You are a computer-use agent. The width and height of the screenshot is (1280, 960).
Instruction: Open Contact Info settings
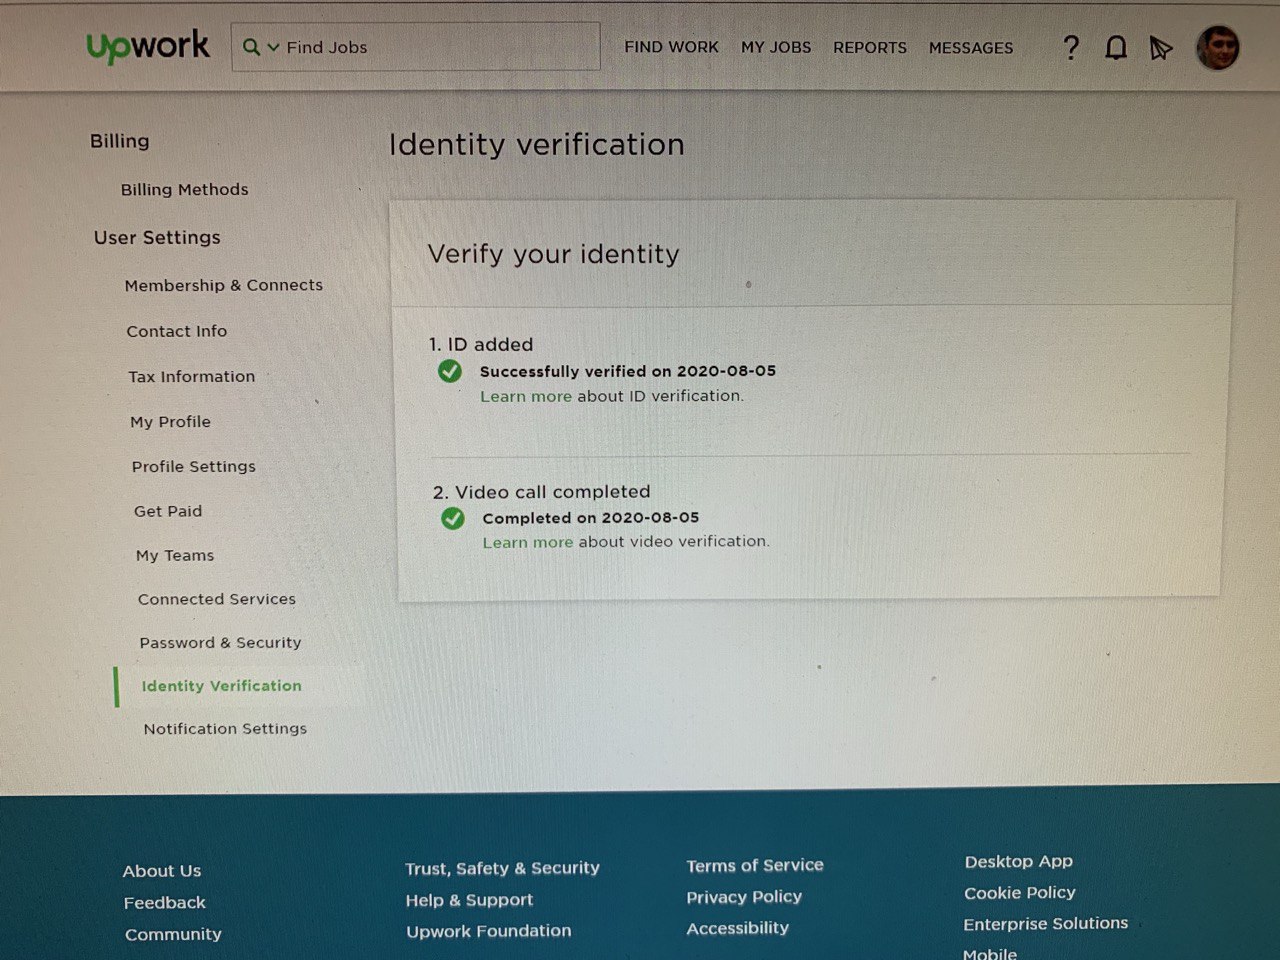177,331
